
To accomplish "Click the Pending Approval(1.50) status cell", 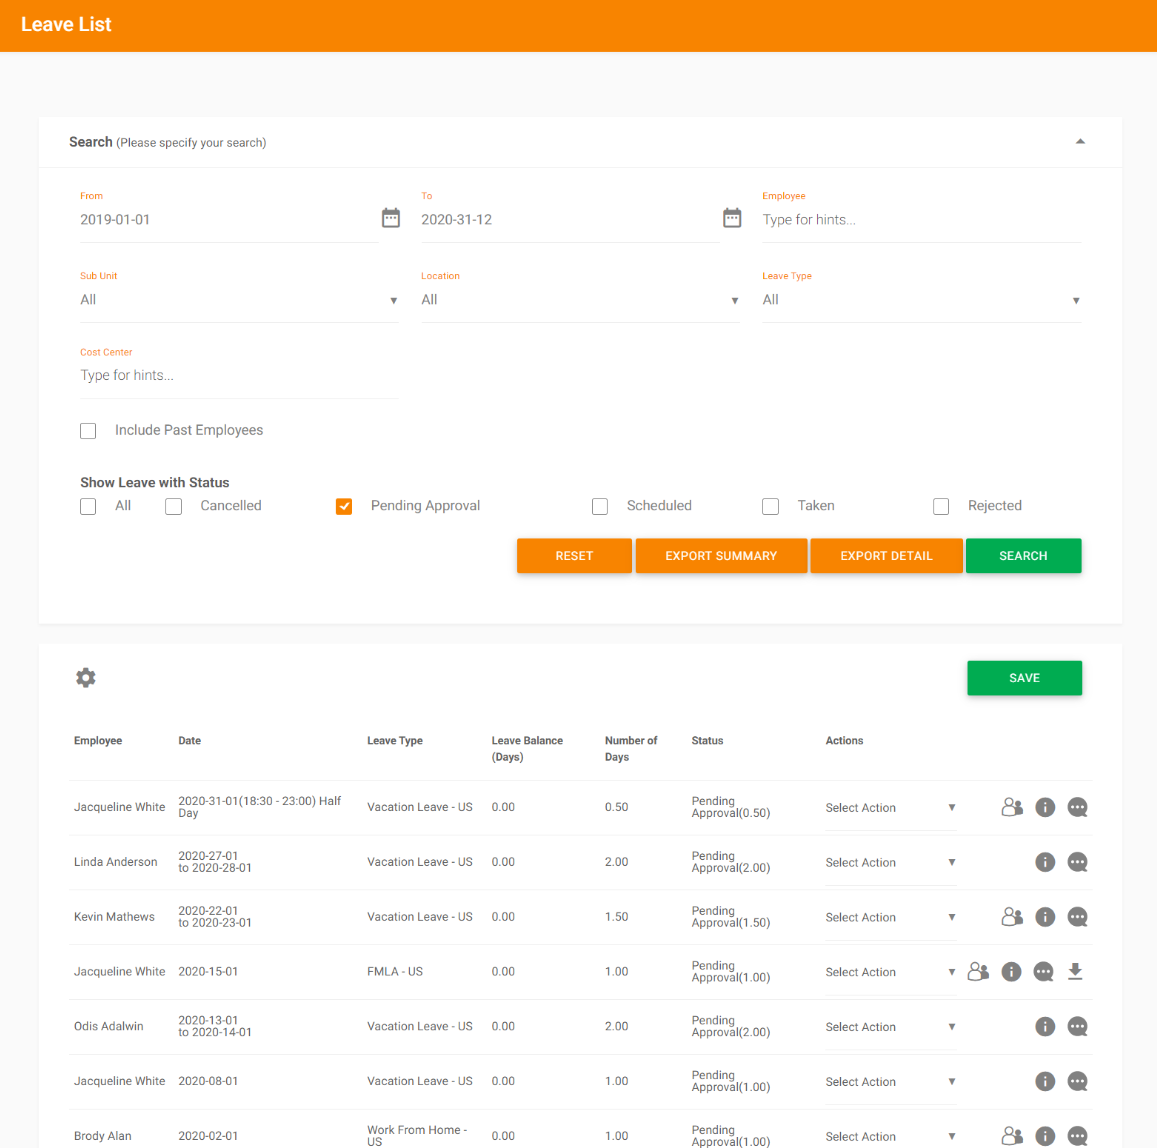I will click(731, 916).
